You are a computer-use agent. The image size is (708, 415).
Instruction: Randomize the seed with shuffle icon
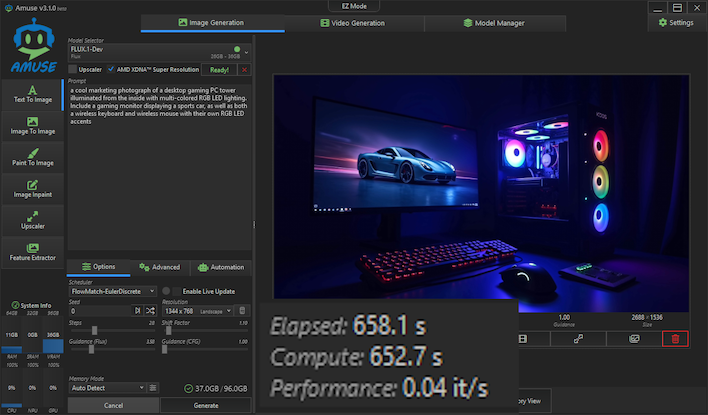(x=150, y=311)
